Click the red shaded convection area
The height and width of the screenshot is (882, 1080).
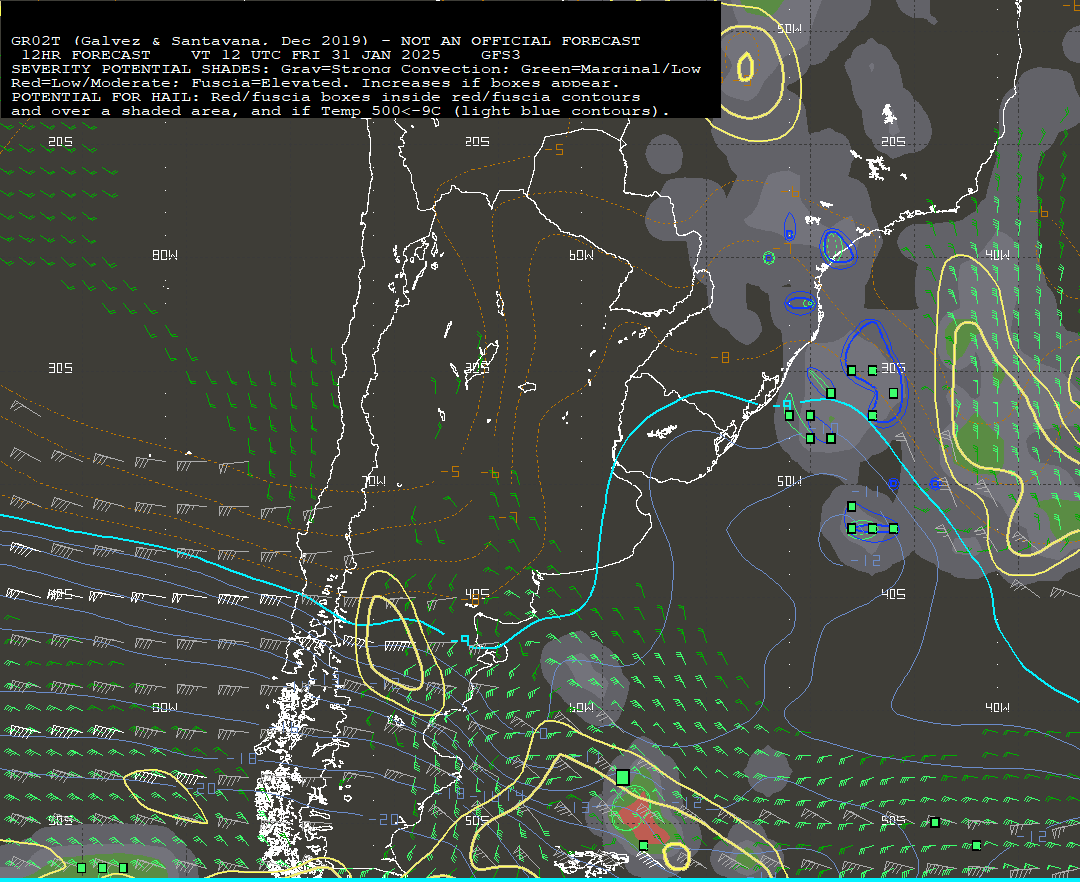(642, 817)
